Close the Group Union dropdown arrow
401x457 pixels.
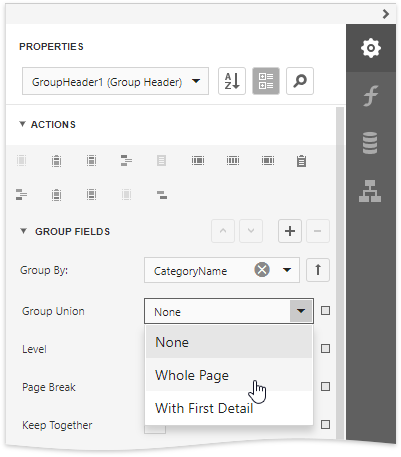pyautogui.click(x=301, y=311)
